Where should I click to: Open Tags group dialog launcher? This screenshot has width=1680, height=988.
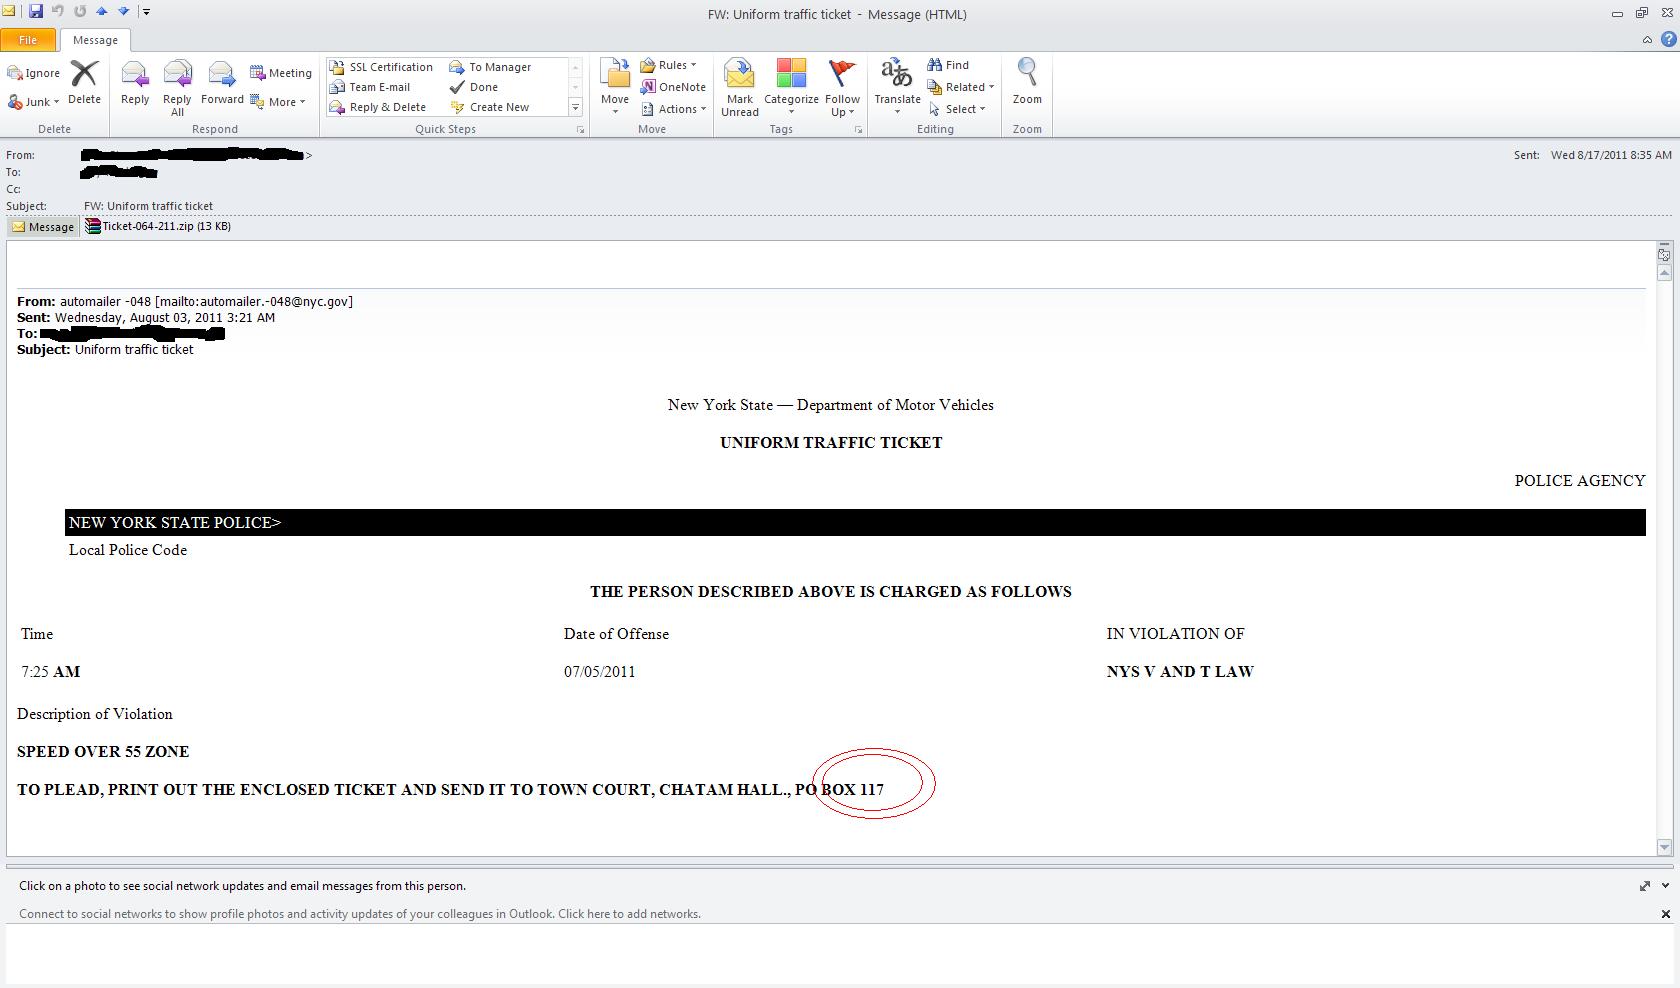[858, 130]
